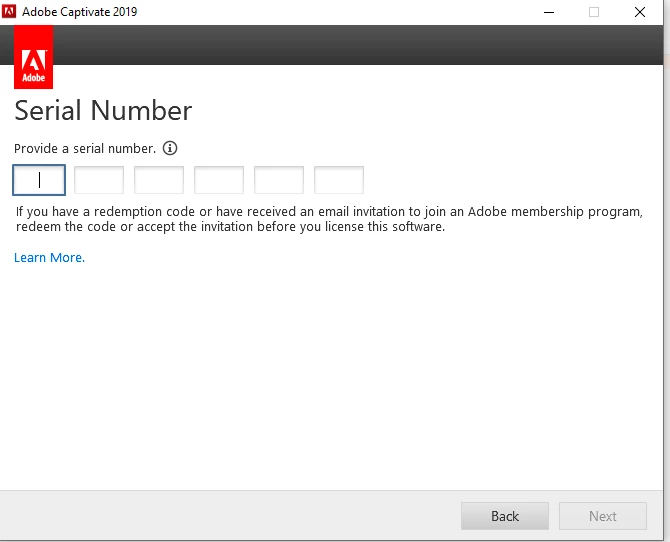Select the second serial number box
The height and width of the screenshot is (542, 670).
click(x=99, y=180)
